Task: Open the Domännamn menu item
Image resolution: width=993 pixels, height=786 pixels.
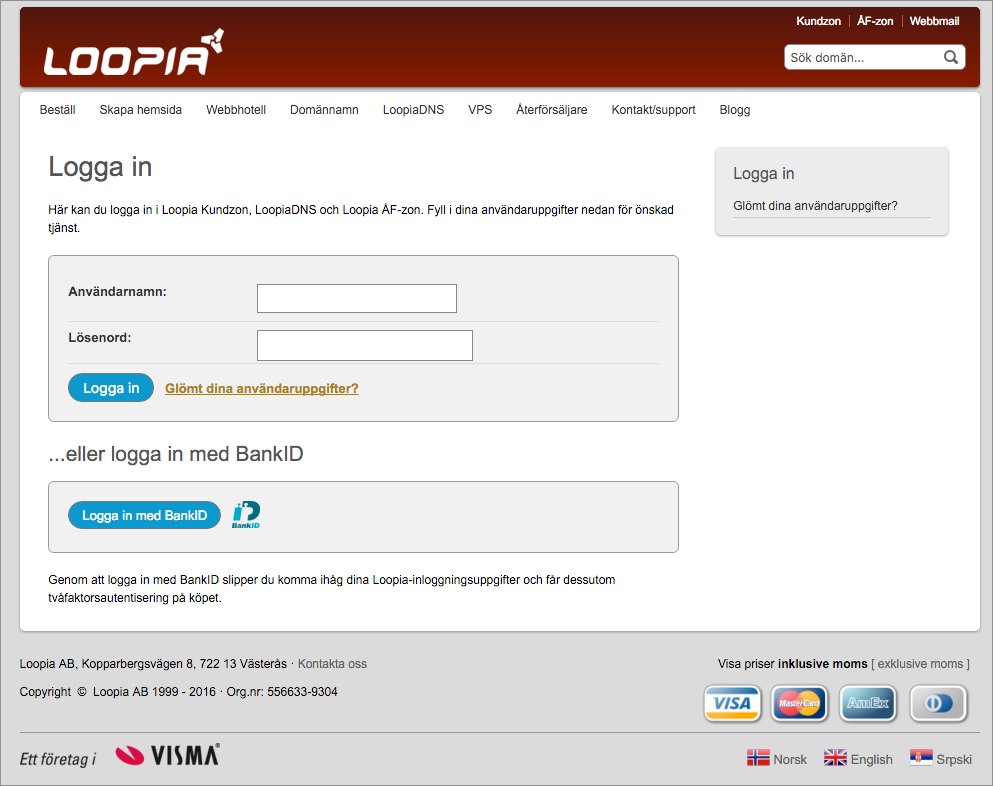Action: tap(324, 110)
